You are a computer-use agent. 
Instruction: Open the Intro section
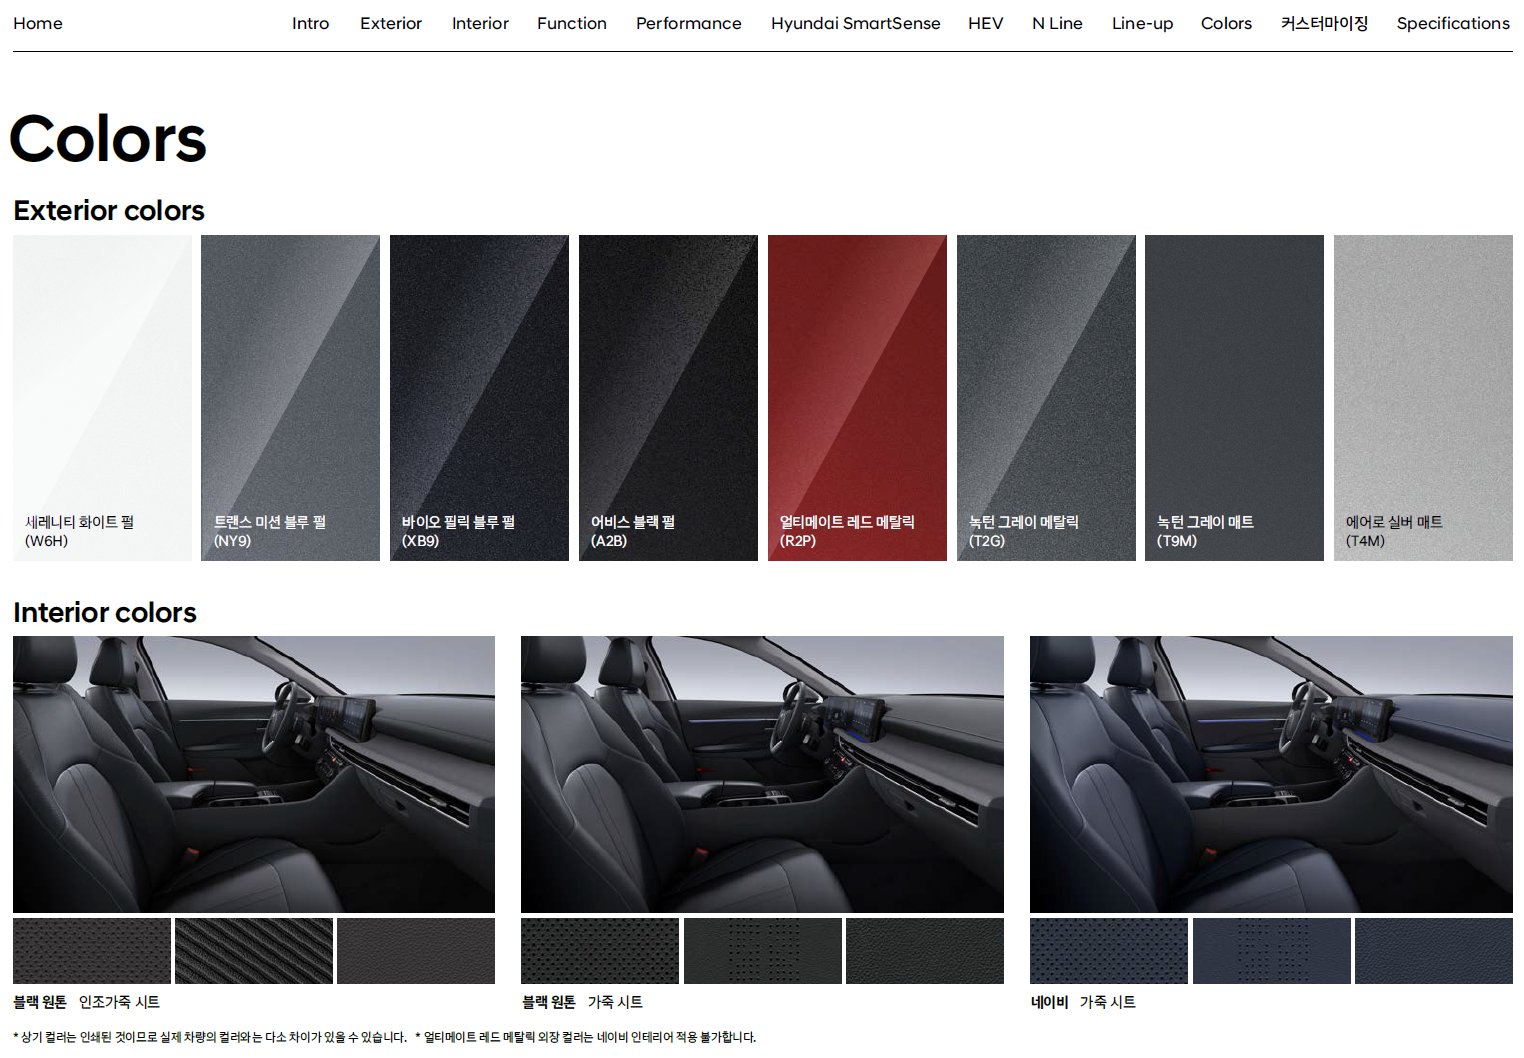310,23
